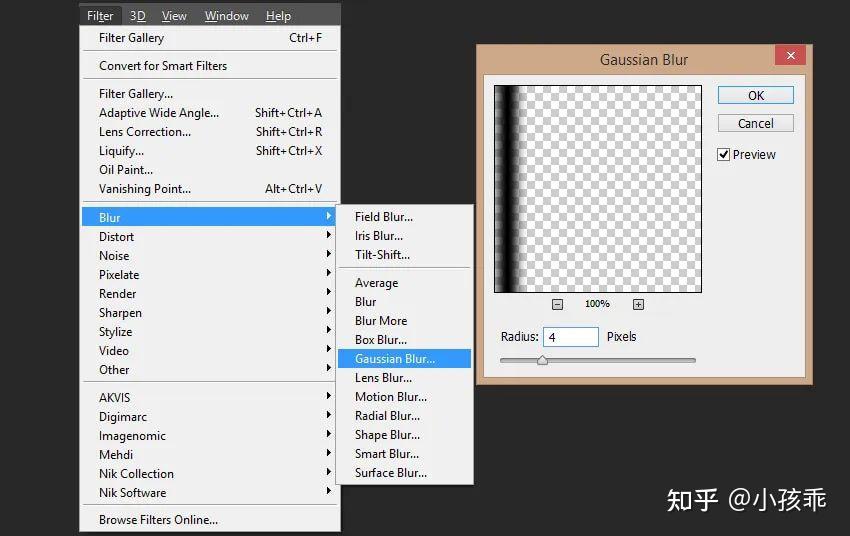Screen dimensions: 850x536
Task: Expand the Mehdi plugin submenu
Action: (x=210, y=454)
